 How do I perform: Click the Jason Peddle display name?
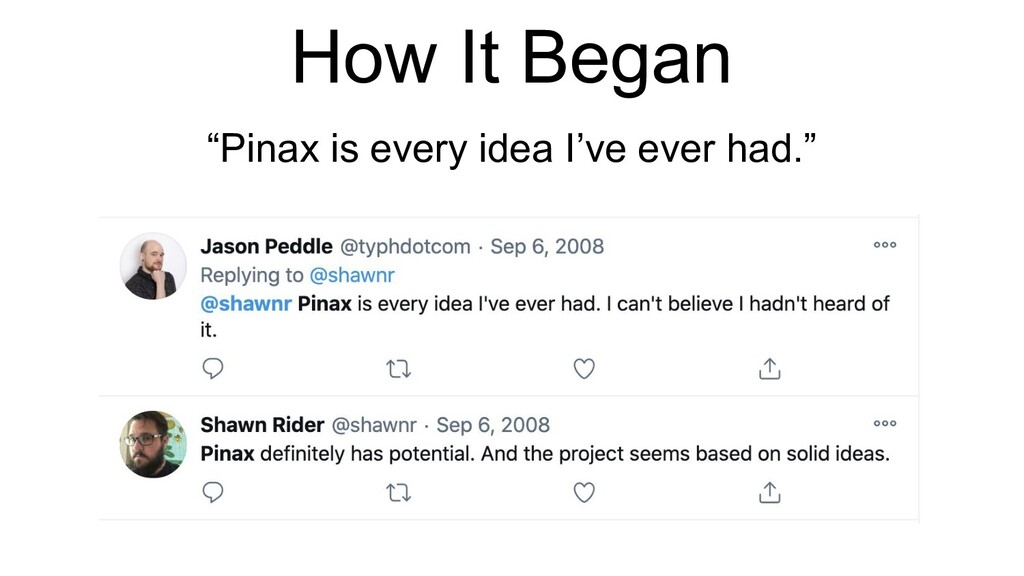266,246
